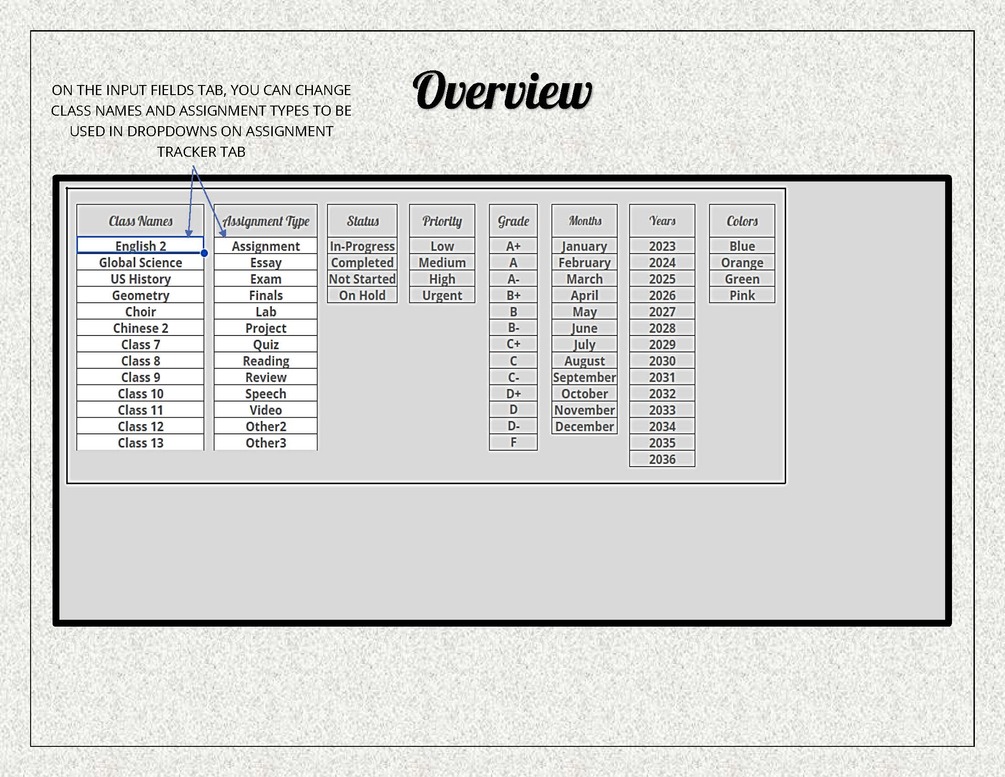Click the Orange color cell
Viewport: 1005px width, 777px height.
pos(742,262)
